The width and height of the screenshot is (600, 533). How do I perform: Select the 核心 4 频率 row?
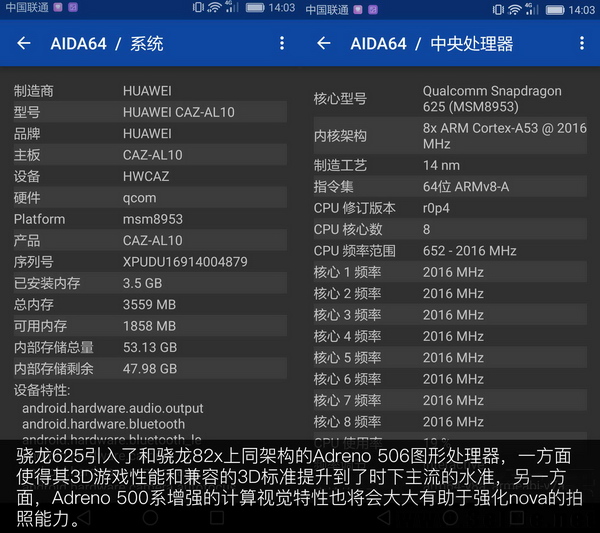coord(450,336)
